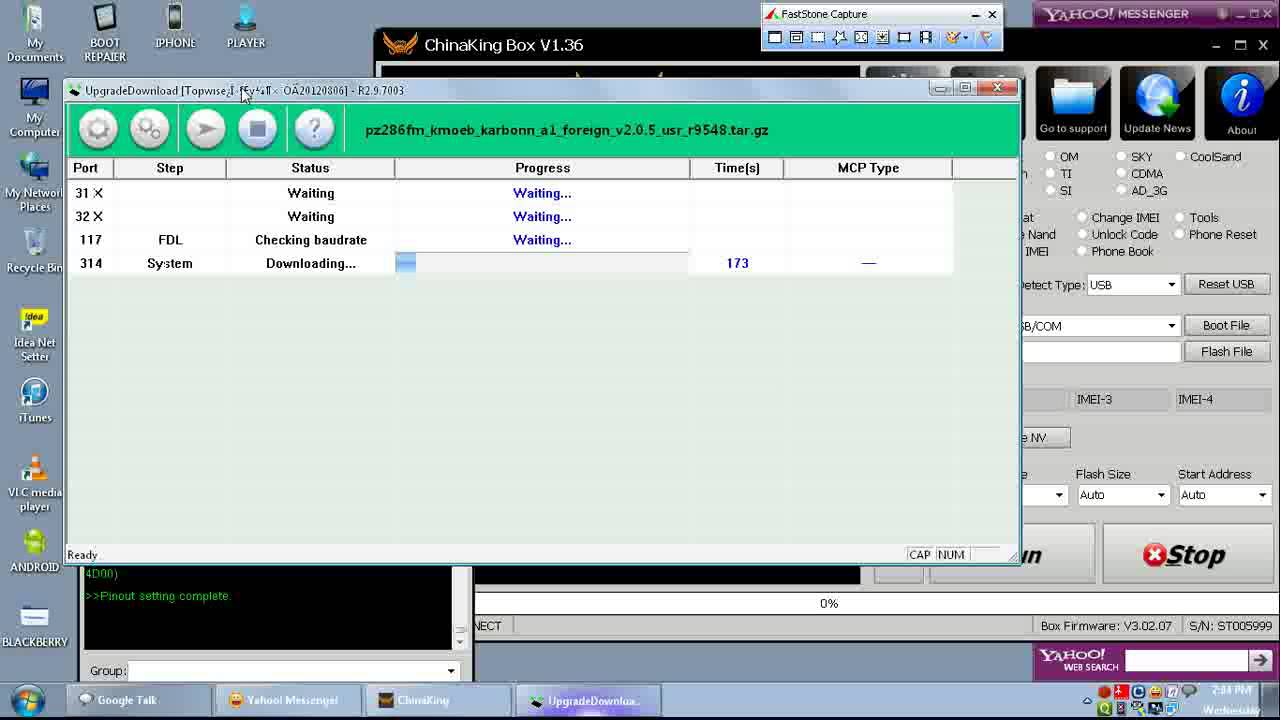
Task: Select the OM radio button
Action: tap(1050, 157)
